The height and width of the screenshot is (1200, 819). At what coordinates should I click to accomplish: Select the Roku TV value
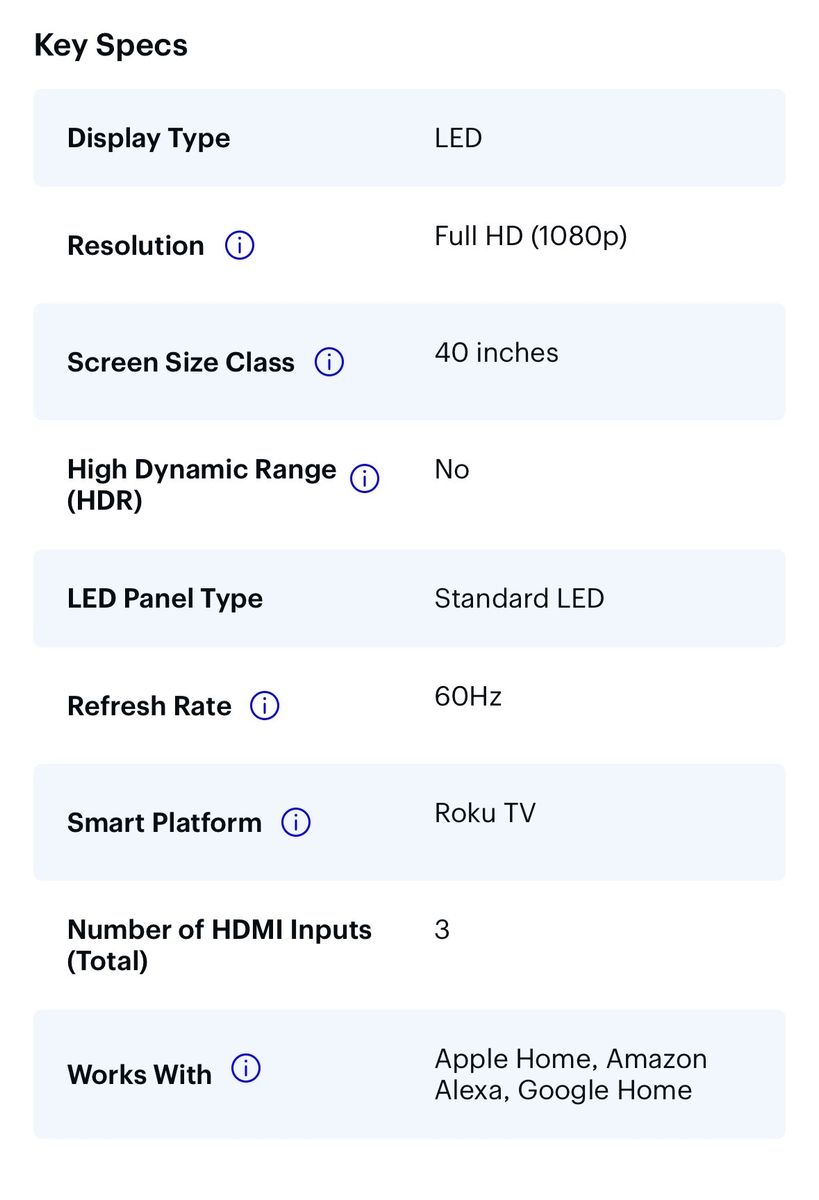[x=485, y=813]
